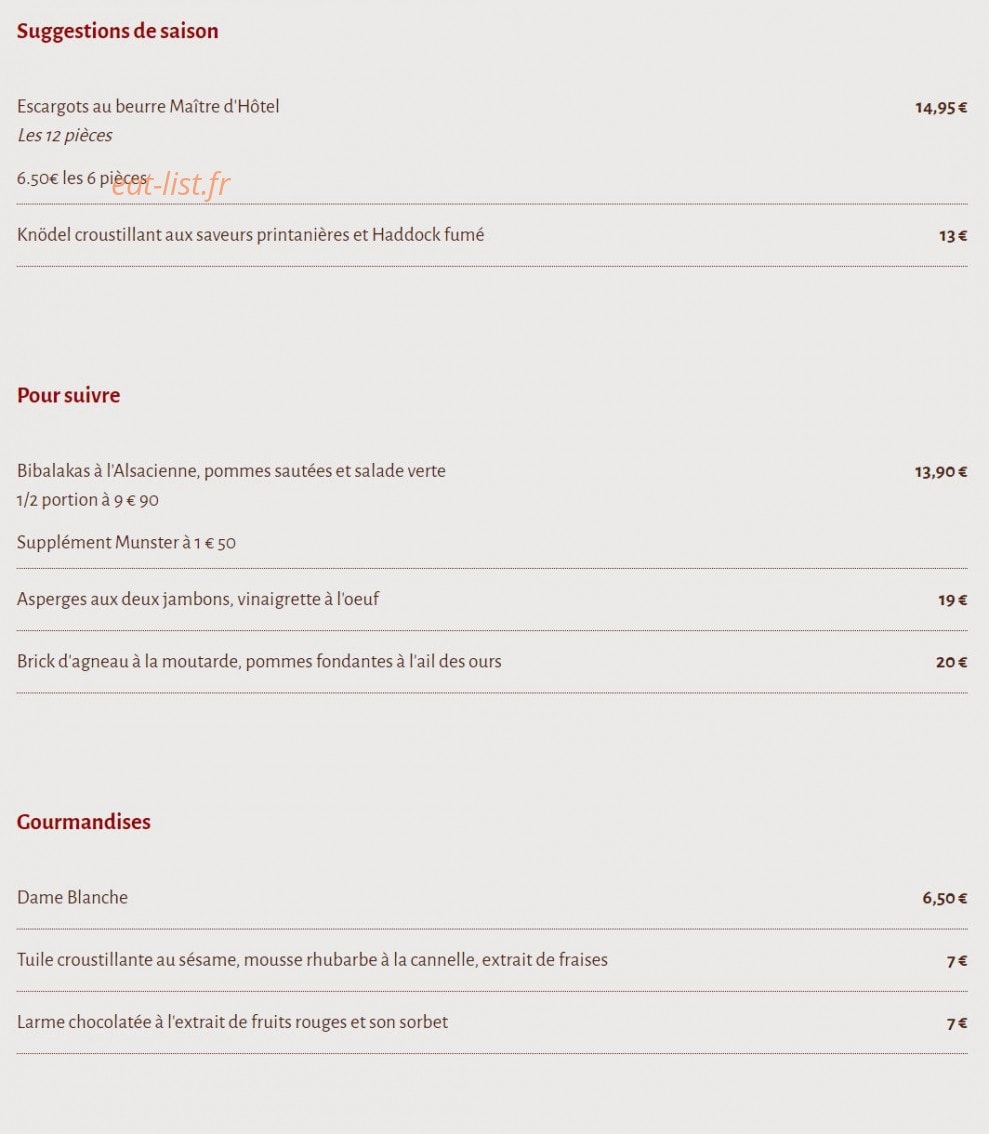Click 'Supplément Munster à 1 € 50' line
Screen dimensions: 989x1134
(127, 542)
